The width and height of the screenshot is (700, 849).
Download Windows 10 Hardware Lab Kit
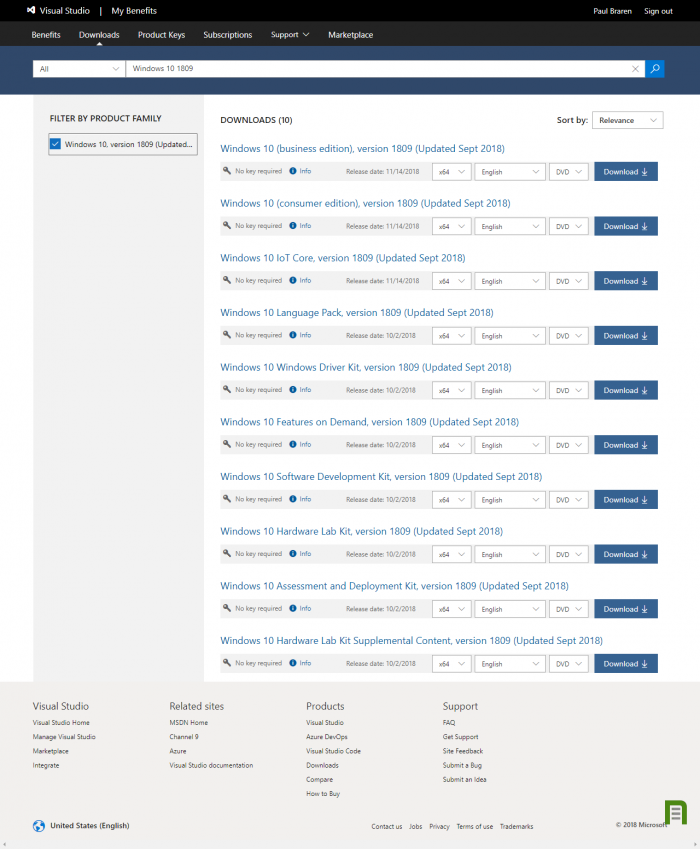[626, 554]
